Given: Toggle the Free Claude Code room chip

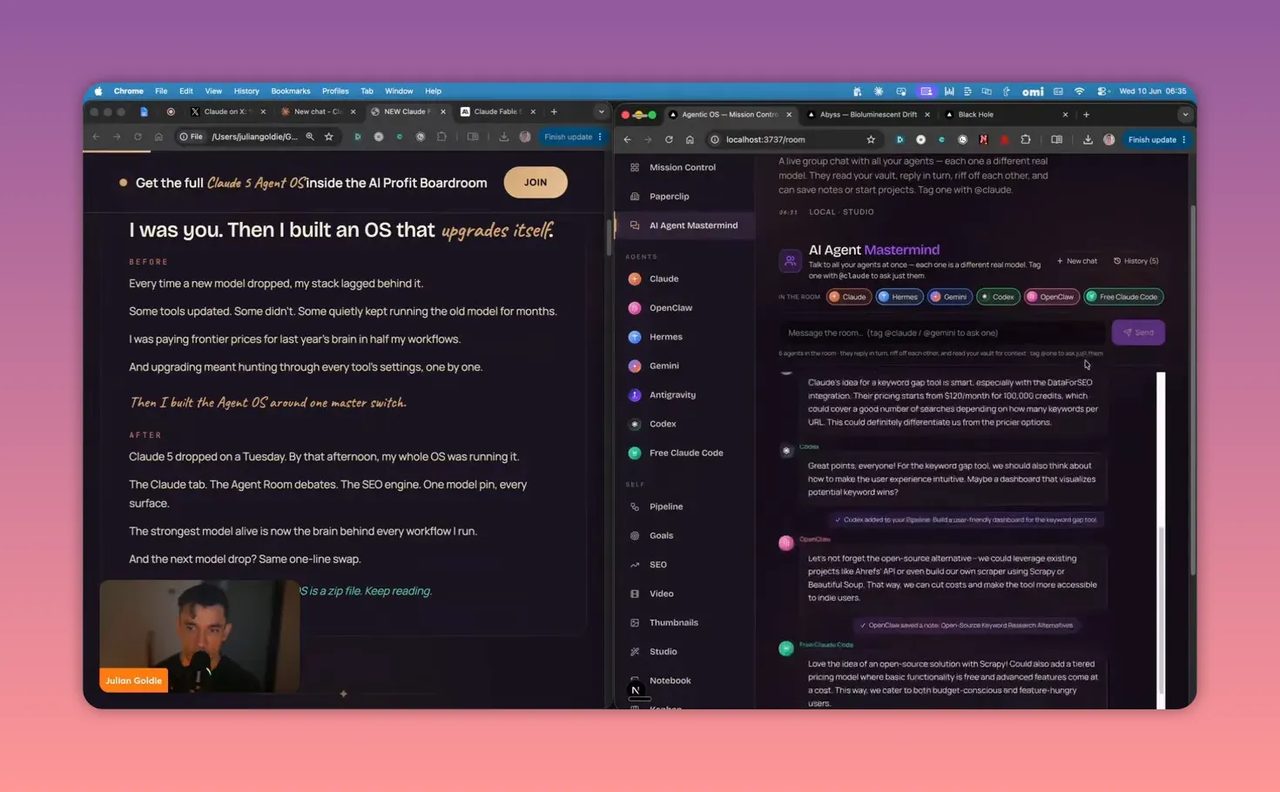Looking at the screenshot, I should tap(1123, 297).
